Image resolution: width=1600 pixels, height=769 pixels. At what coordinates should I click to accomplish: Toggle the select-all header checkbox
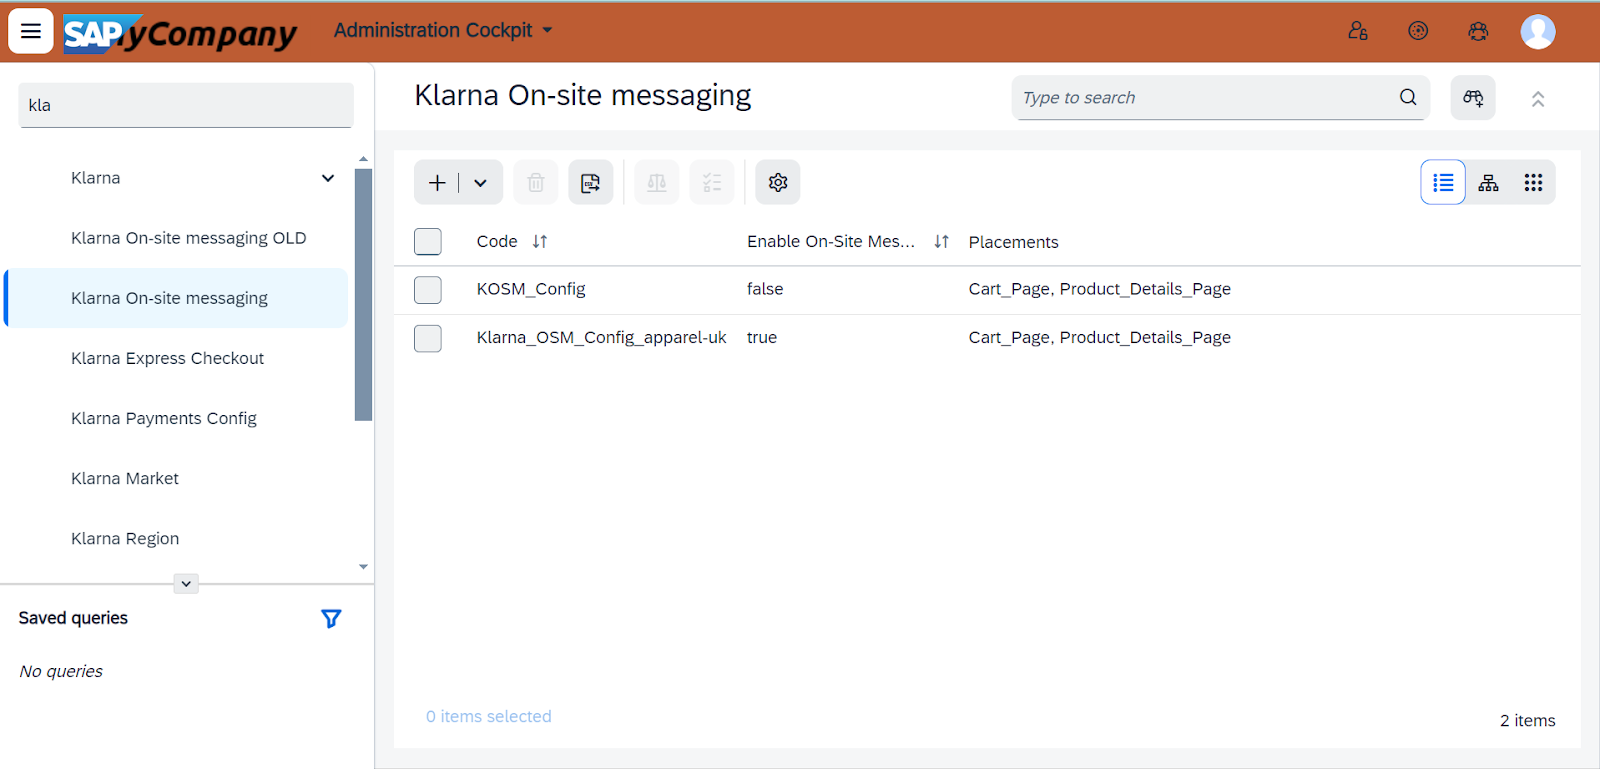(x=428, y=241)
